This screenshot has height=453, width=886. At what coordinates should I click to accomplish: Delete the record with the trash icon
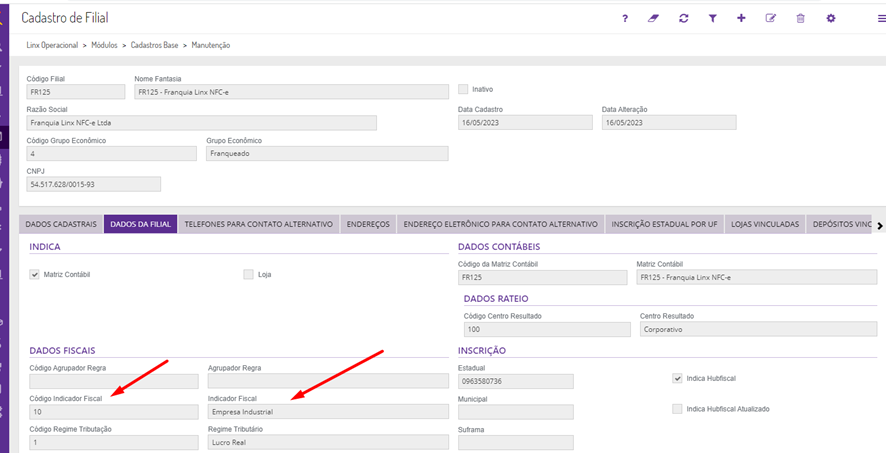point(800,18)
